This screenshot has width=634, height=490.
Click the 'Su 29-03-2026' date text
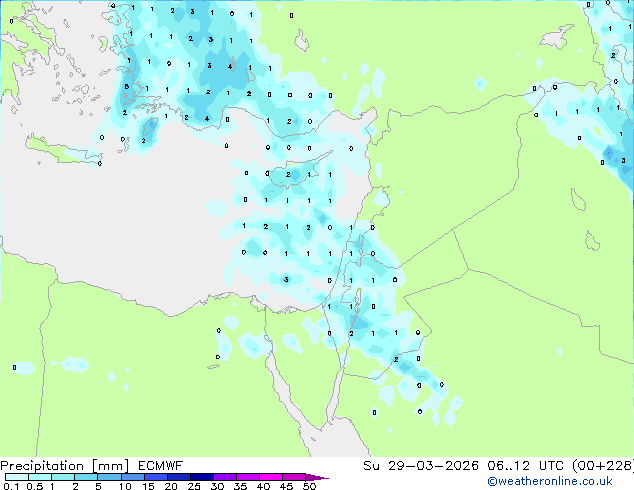point(421,466)
